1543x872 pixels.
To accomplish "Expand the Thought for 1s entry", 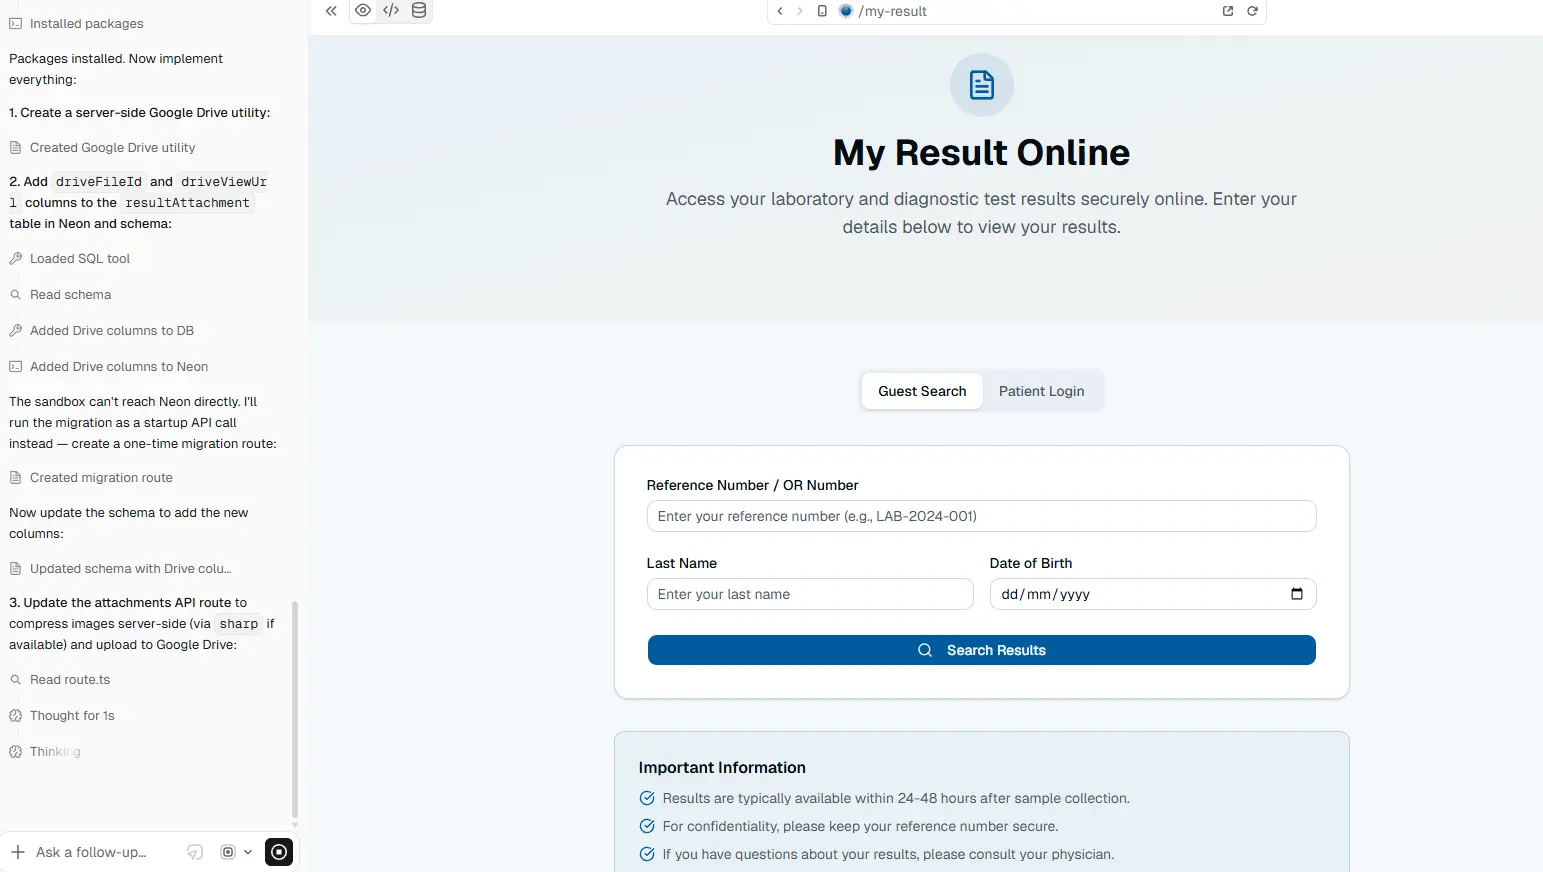I will pyautogui.click(x=62, y=715).
